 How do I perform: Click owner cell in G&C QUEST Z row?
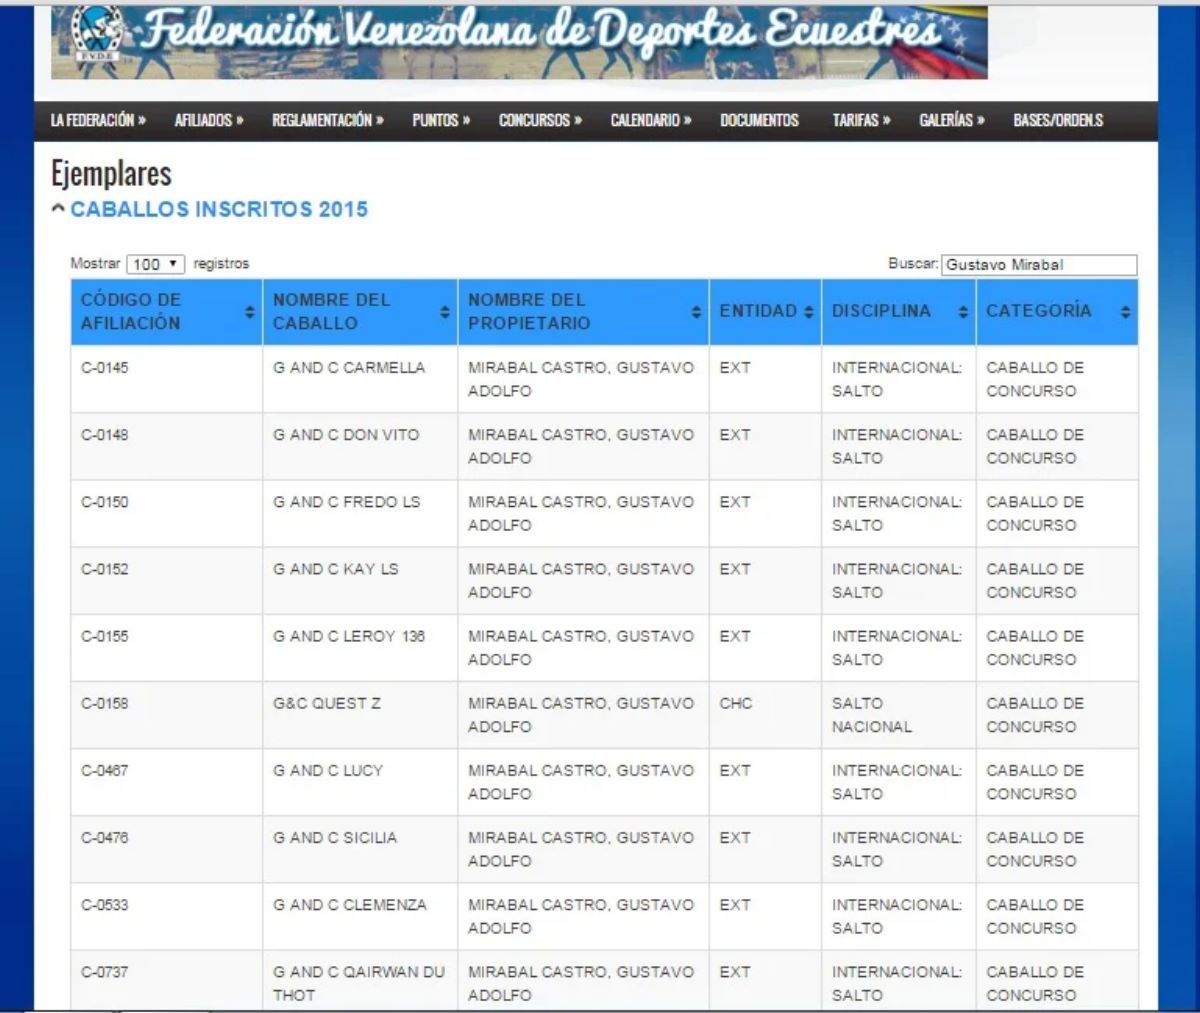(x=581, y=715)
